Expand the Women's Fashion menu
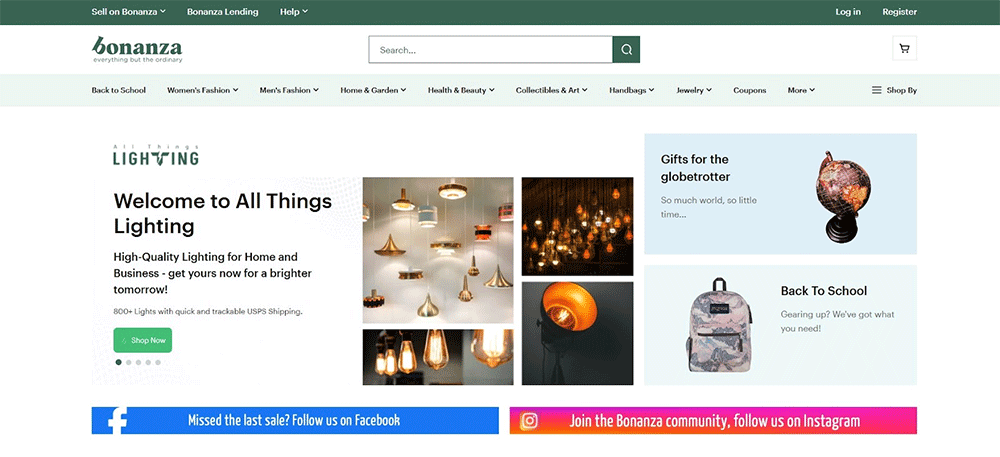The image size is (1000, 457). click(x=202, y=90)
